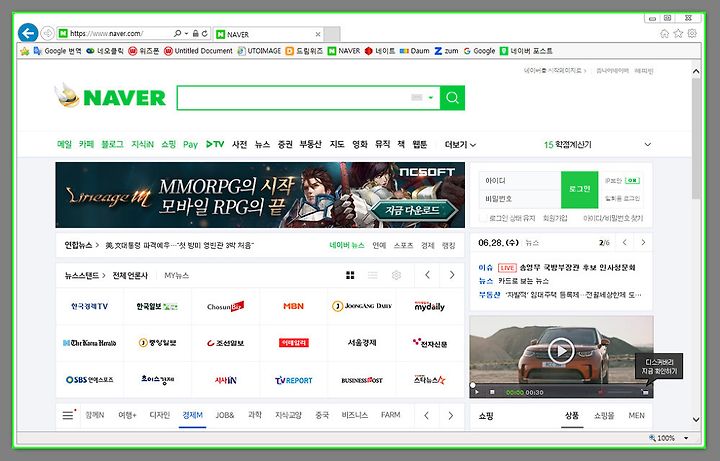Click the add-to-favorites star on bookmarks bar
This screenshot has width=720, height=461.
point(25,51)
